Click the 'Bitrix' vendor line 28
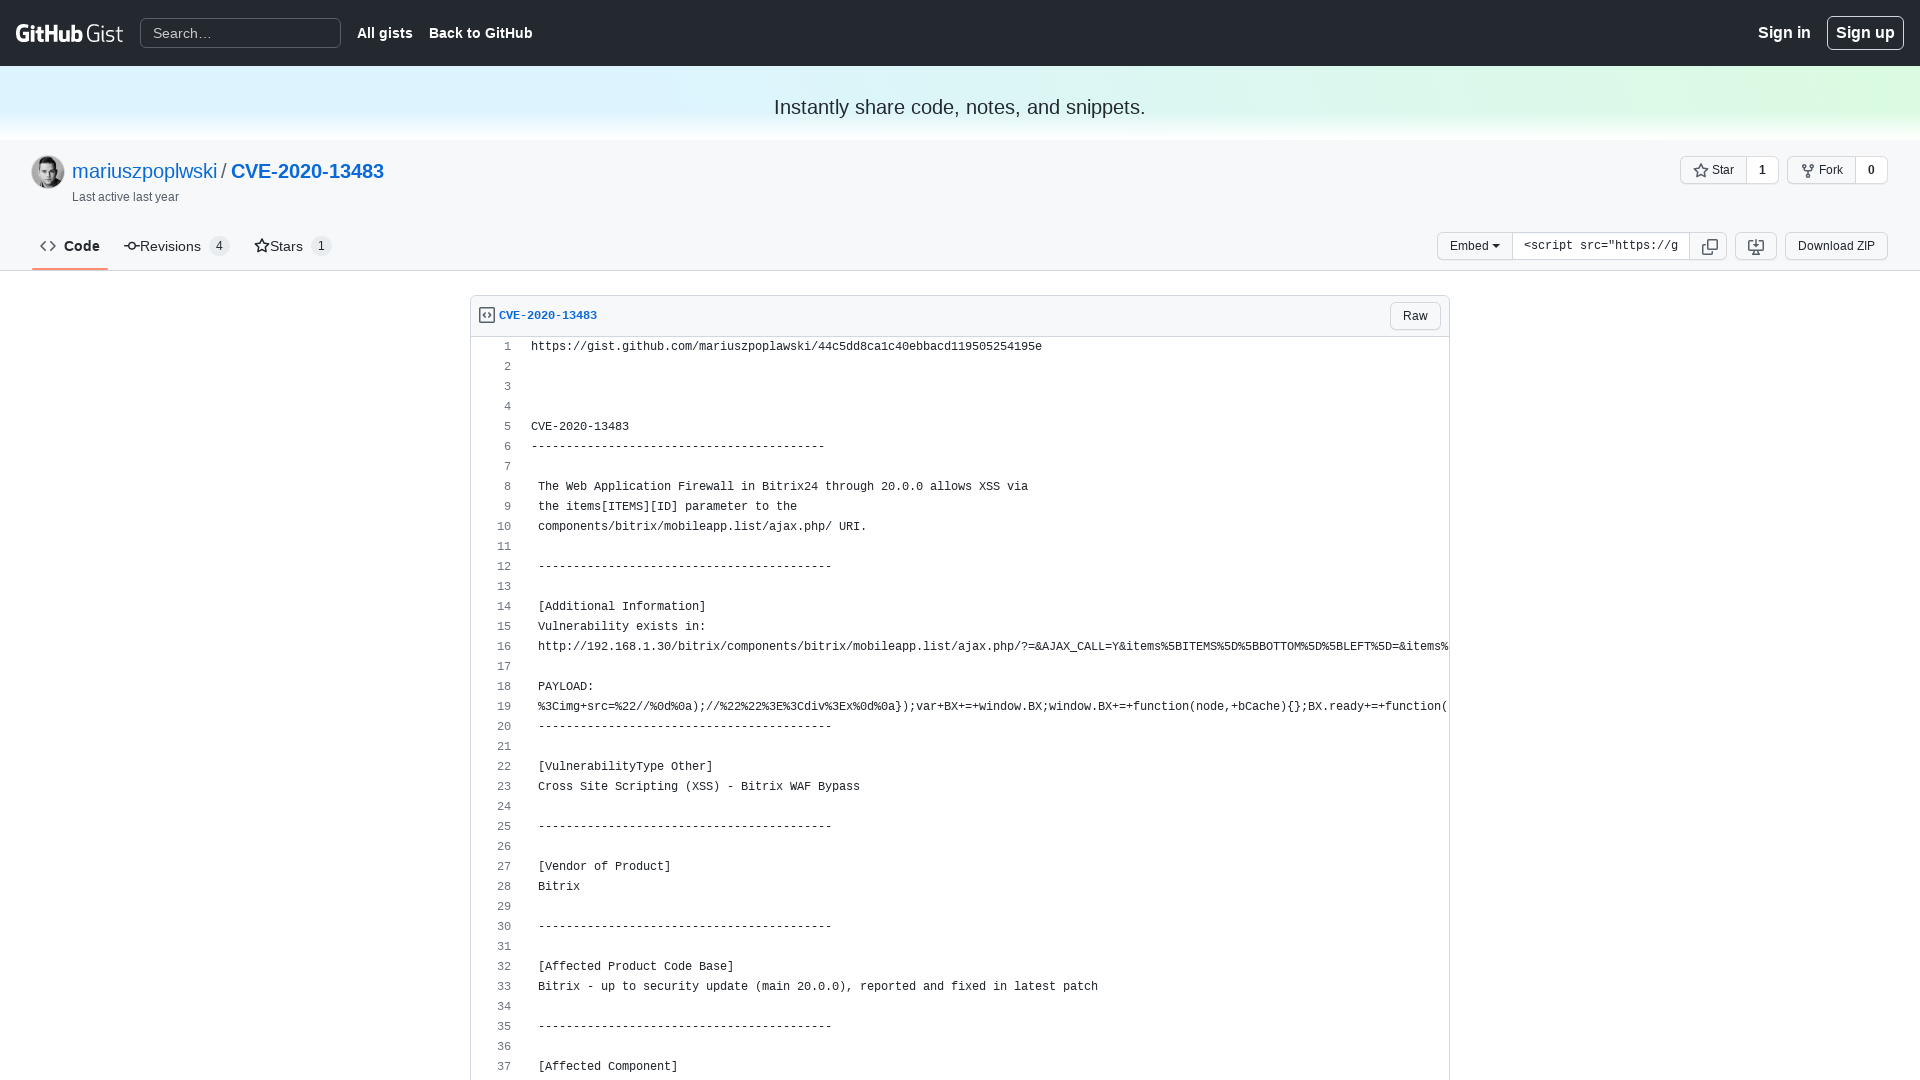Viewport: 1920px width, 1080px height. [559, 887]
